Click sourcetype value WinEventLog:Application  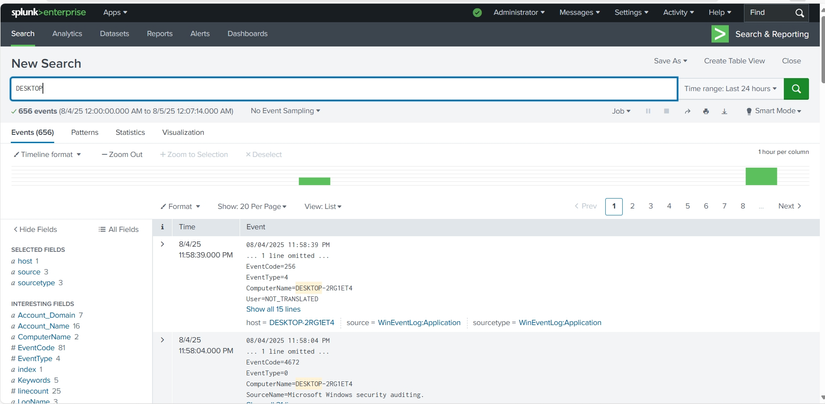(x=560, y=322)
